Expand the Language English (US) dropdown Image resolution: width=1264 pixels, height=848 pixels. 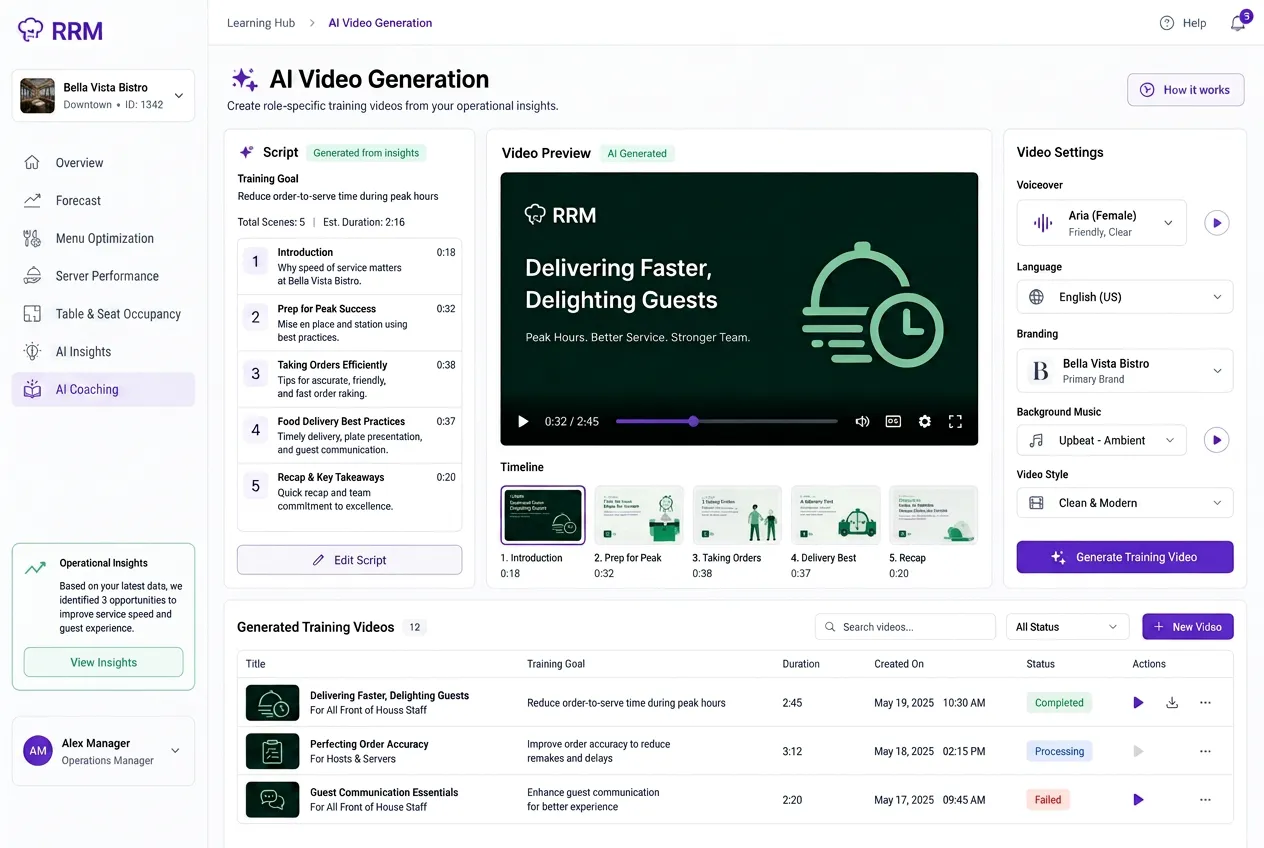(1125, 297)
